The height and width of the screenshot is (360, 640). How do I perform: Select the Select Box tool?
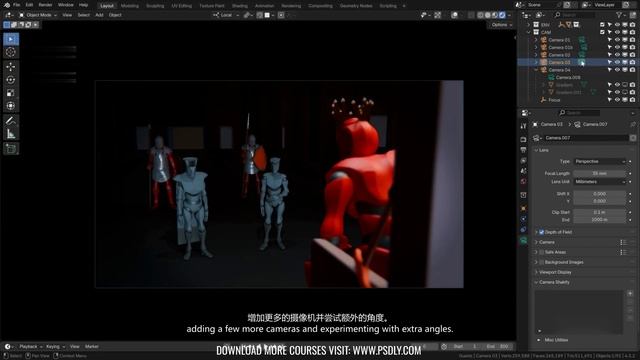point(11,39)
